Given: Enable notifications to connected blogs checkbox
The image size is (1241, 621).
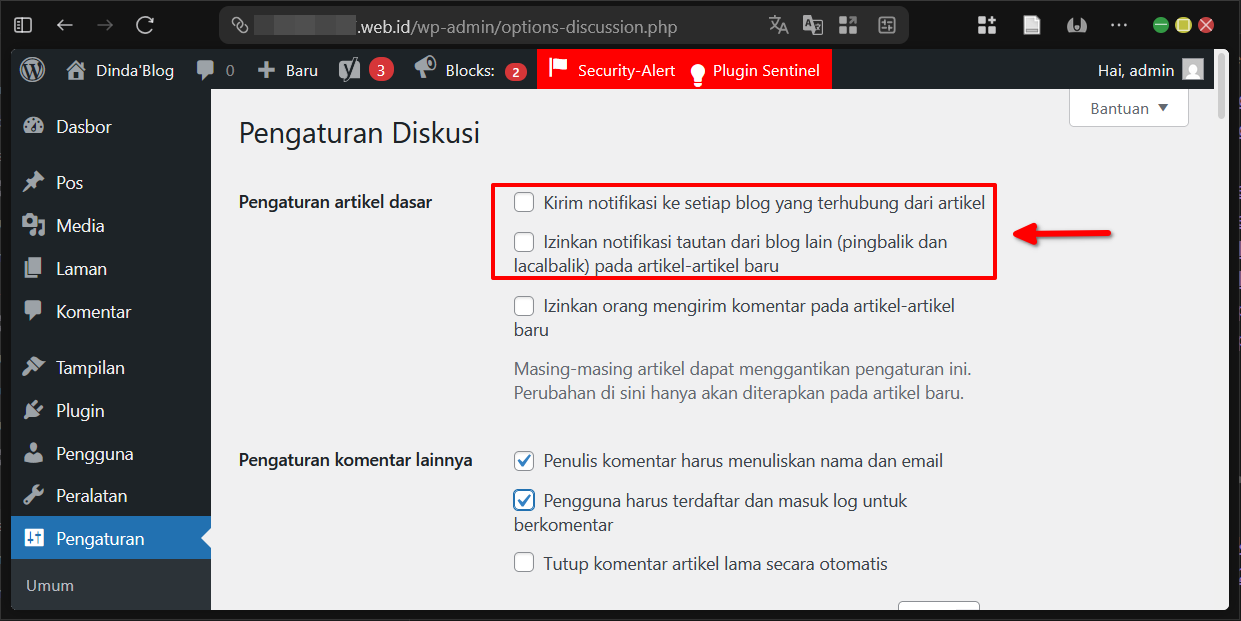Looking at the screenshot, I should coord(523,202).
